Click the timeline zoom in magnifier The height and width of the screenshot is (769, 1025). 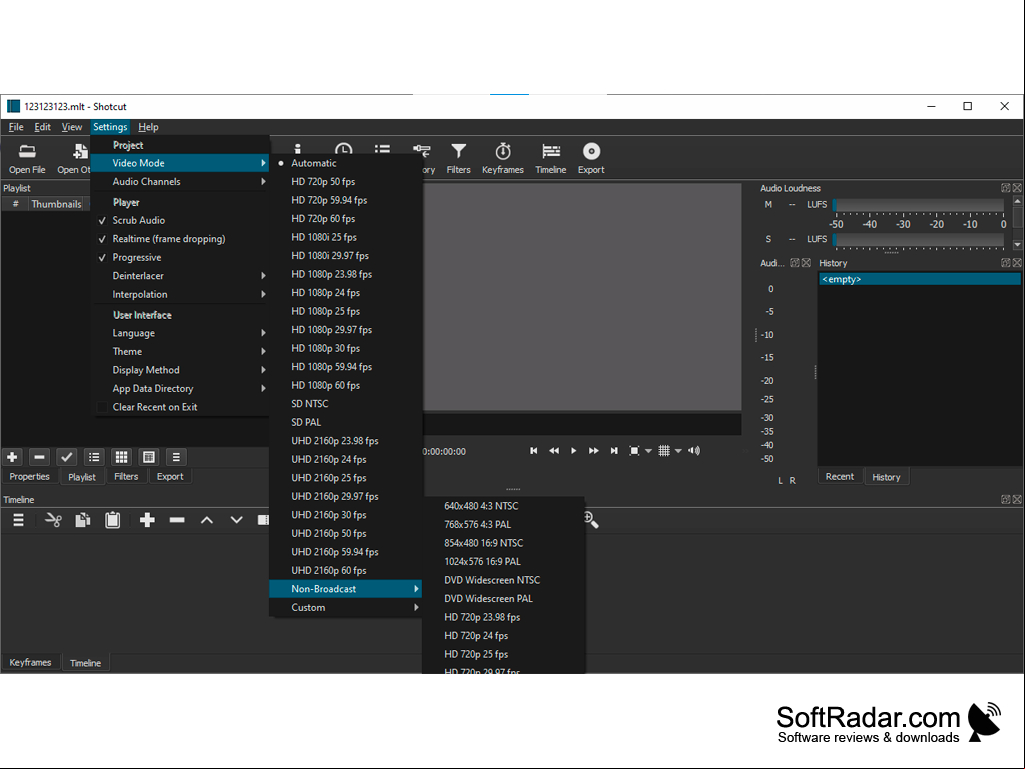pyautogui.click(x=591, y=521)
